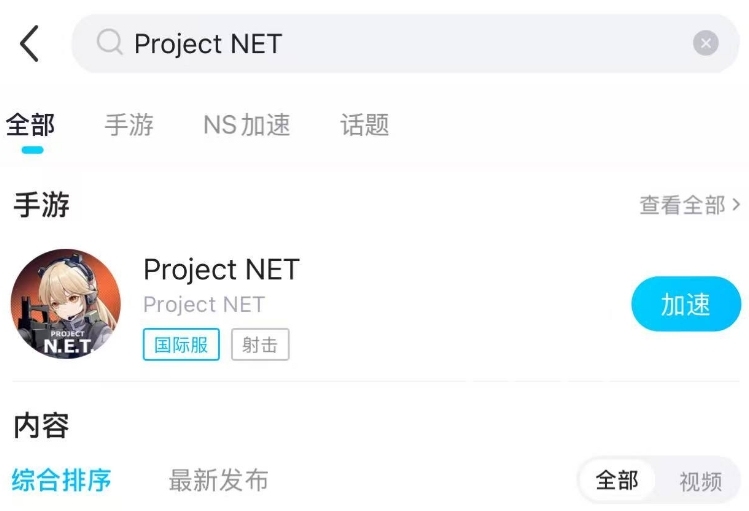Switch to the 手游 tab
This screenshot has height=511, width=749.
(129, 125)
